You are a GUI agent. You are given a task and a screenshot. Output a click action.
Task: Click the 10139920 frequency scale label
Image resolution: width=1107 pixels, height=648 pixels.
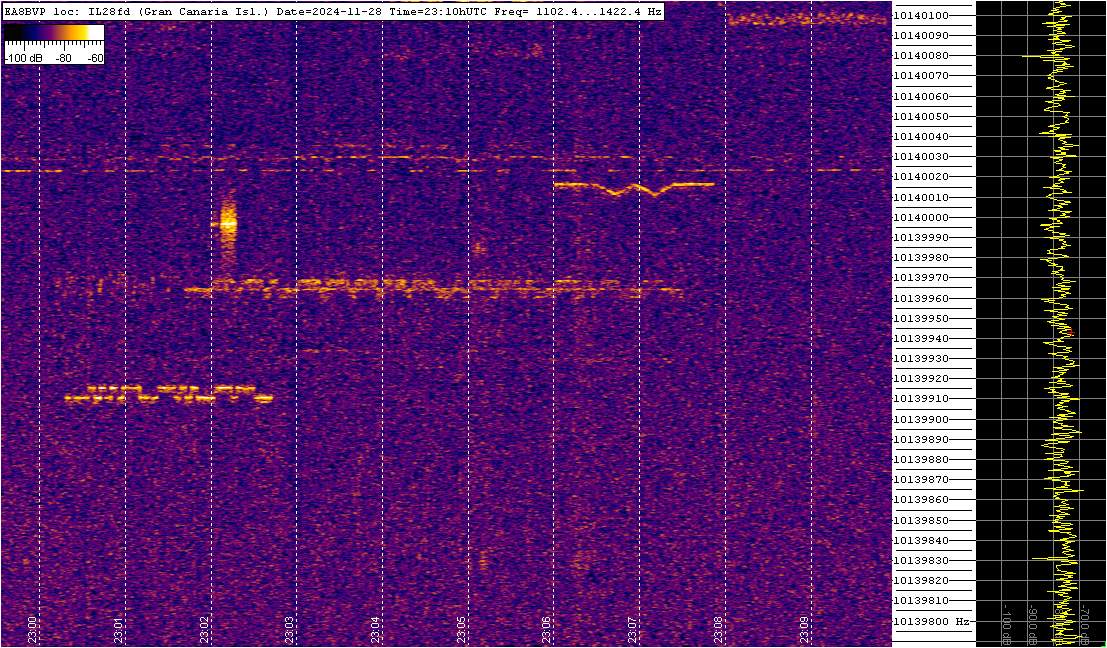click(921, 379)
